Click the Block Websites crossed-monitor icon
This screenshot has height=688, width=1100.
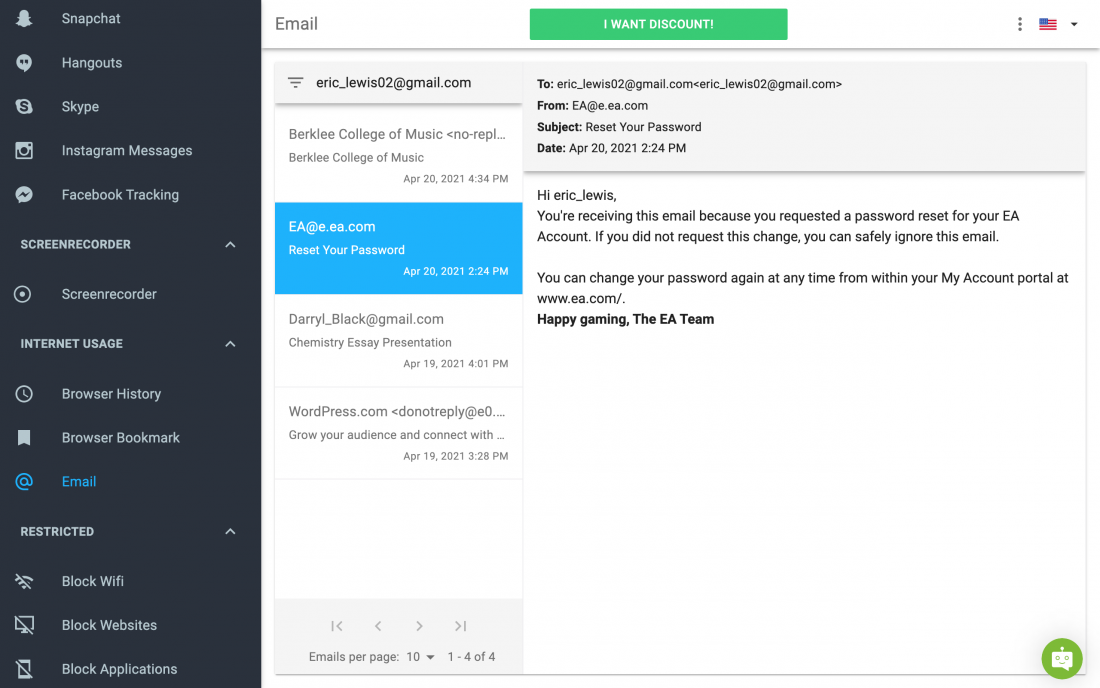tap(24, 625)
